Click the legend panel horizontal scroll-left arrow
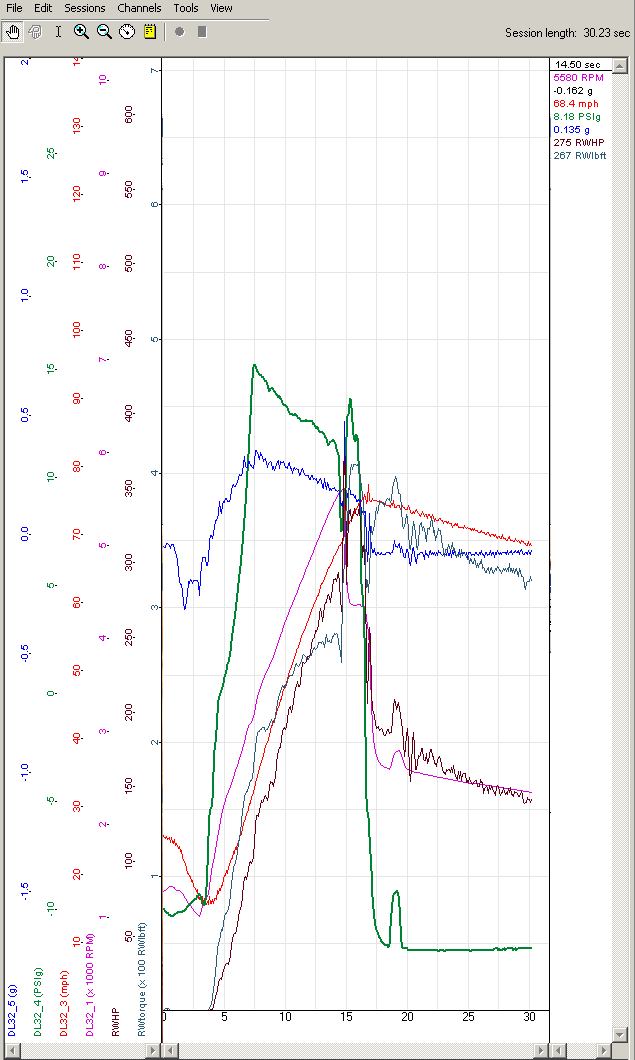 559,1050
